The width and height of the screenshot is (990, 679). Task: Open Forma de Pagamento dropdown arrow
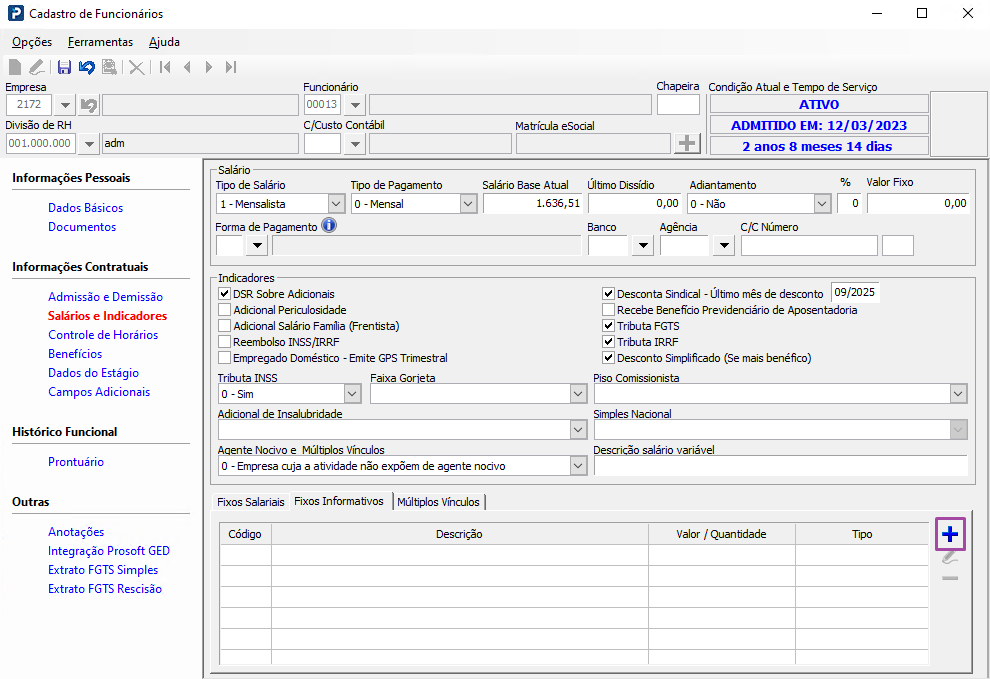coord(257,245)
